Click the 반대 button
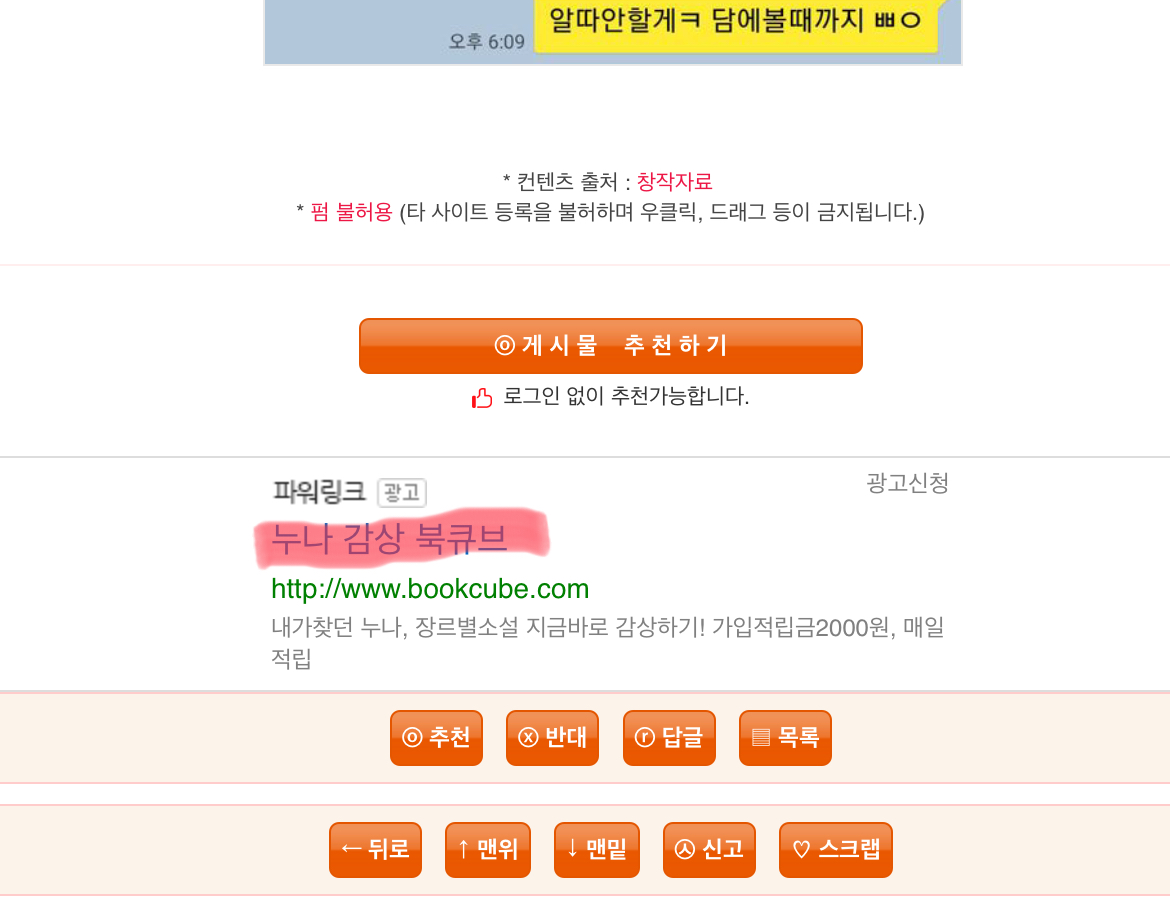1170x908 pixels. pyautogui.click(x=552, y=738)
